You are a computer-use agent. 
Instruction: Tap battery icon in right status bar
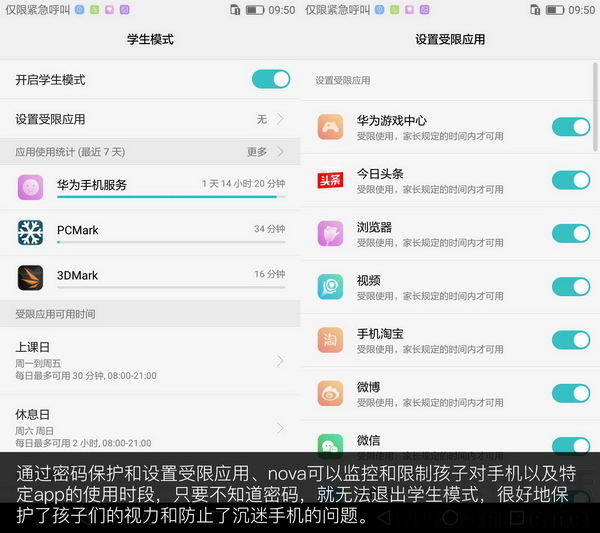click(x=555, y=10)
